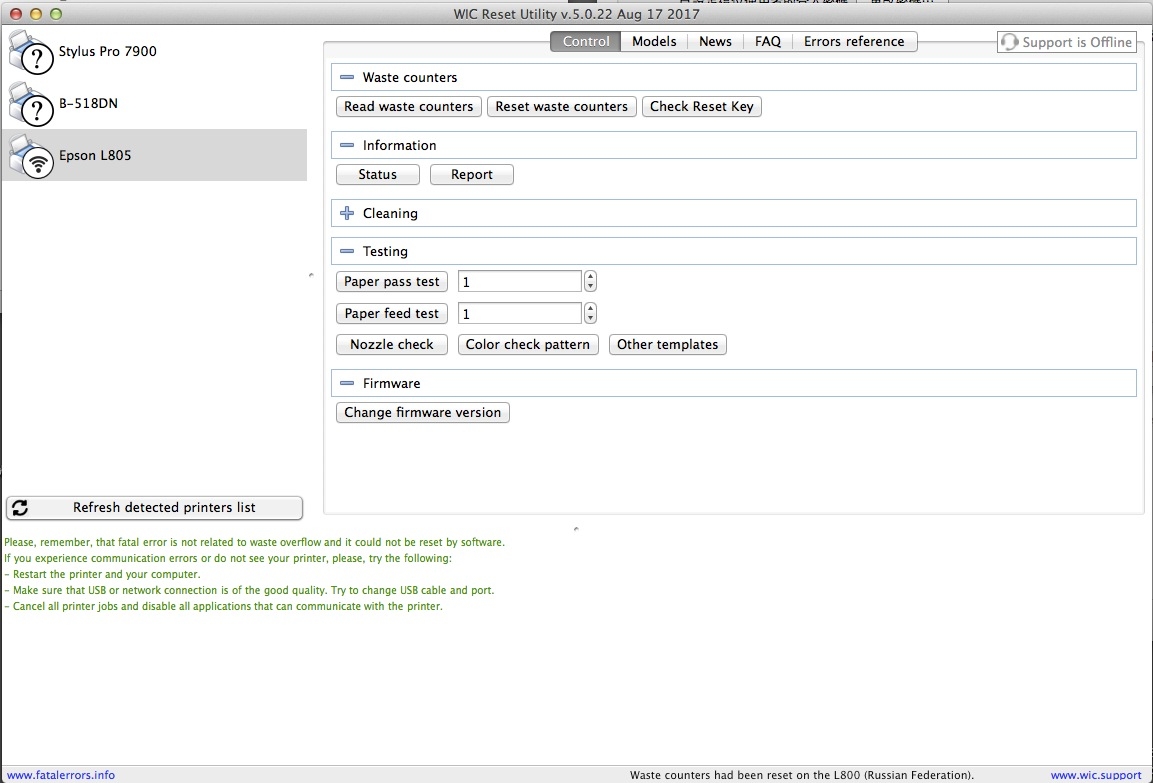Run the Paper pass test

(392, 282)
